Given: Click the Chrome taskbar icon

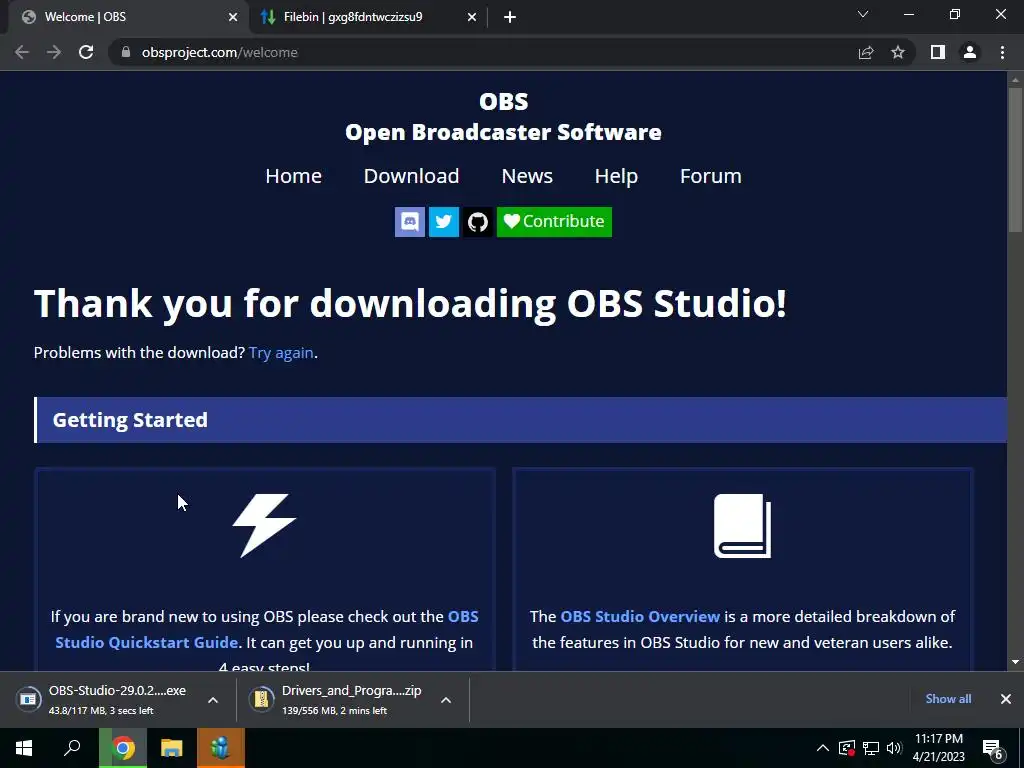Looking at the screenshot, I should 123,748.
